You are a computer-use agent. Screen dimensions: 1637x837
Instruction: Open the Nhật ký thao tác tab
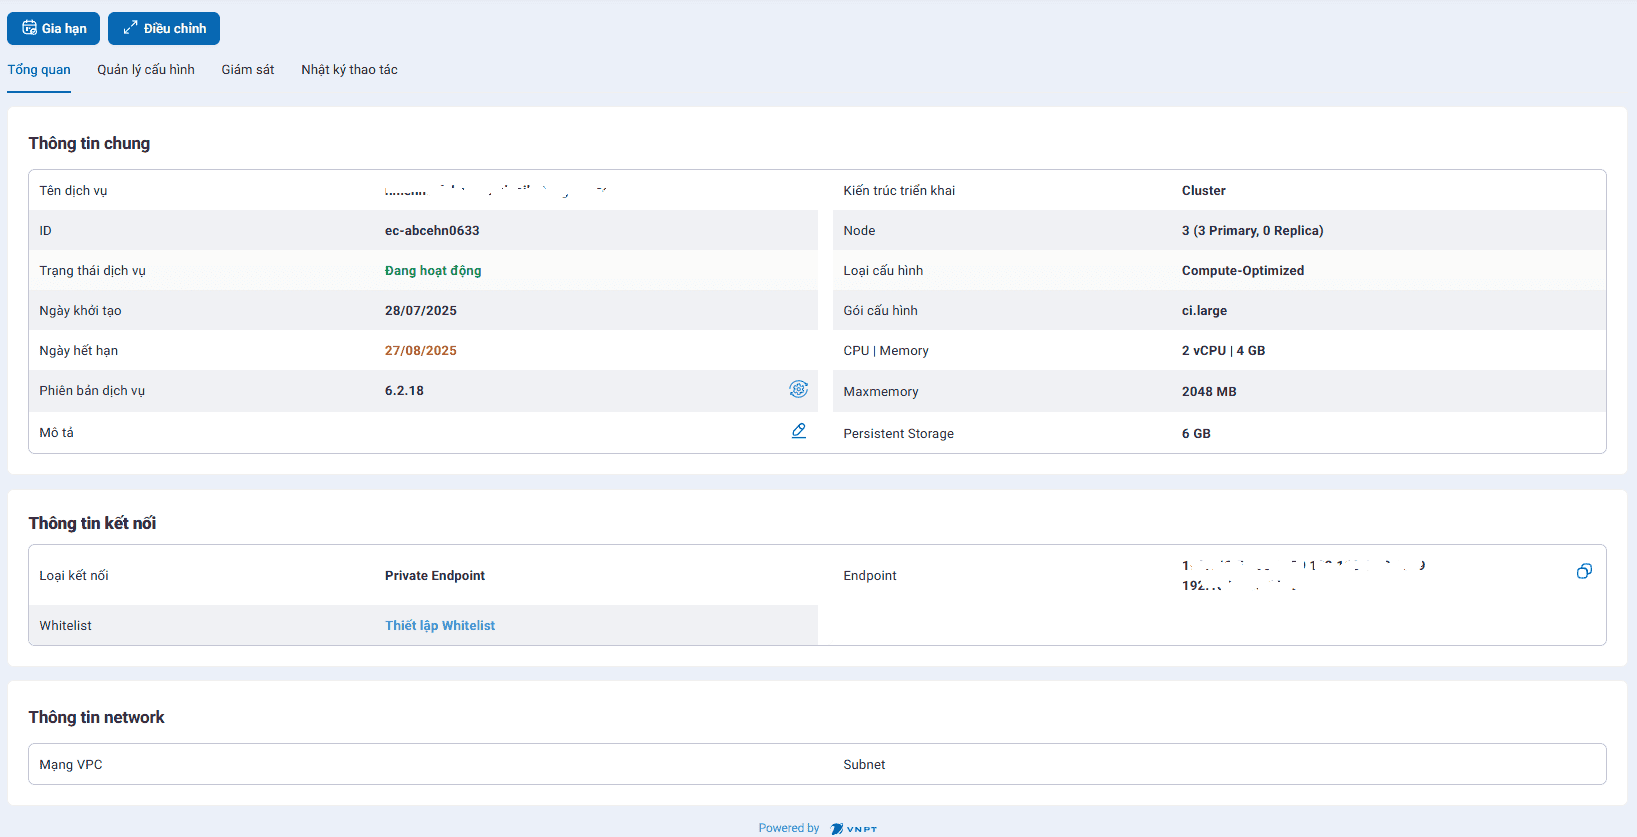[x=349, y=70]
